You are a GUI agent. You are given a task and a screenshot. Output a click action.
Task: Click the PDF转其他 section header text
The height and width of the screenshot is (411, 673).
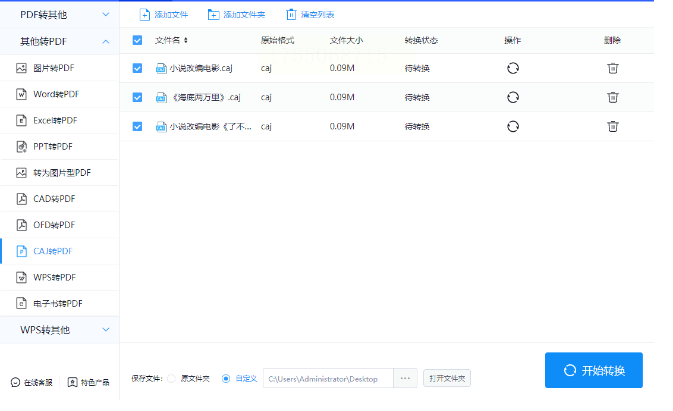click(44, 15)
